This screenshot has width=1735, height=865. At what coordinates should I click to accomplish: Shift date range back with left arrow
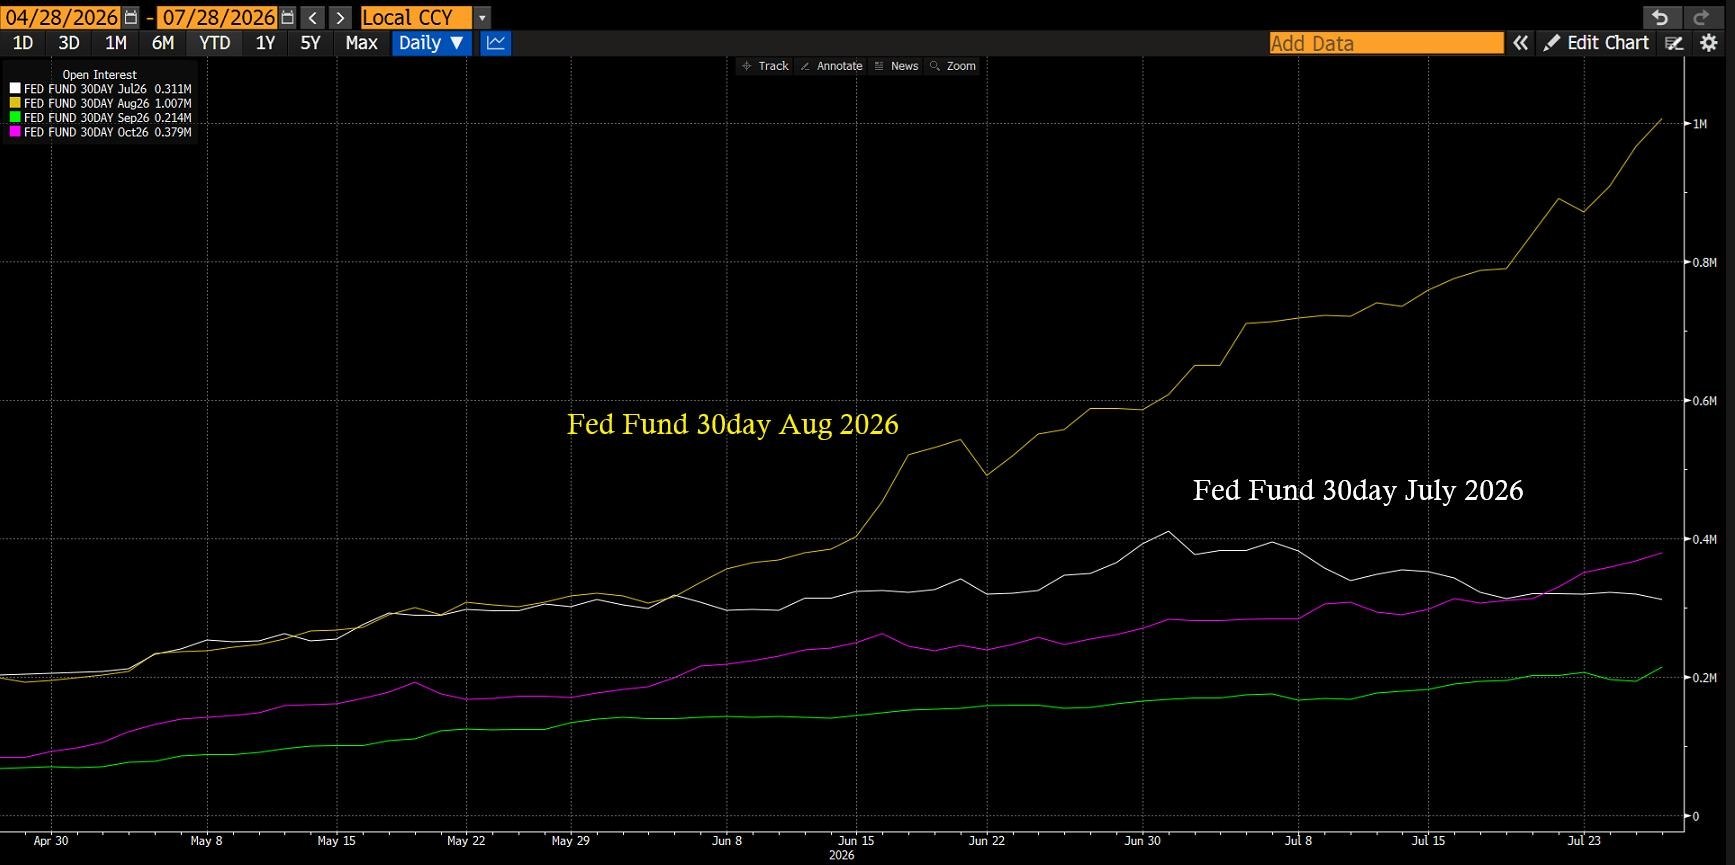[313, 18]
